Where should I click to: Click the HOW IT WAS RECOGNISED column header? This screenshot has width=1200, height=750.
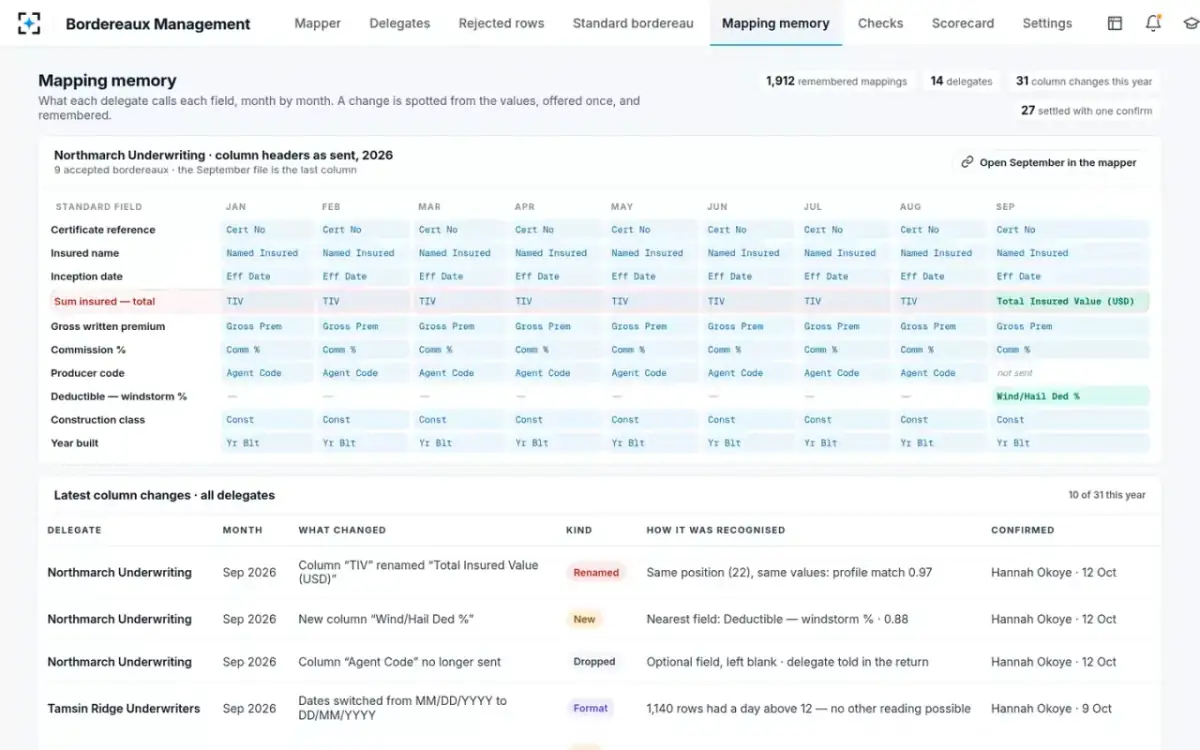coord(716,530)
